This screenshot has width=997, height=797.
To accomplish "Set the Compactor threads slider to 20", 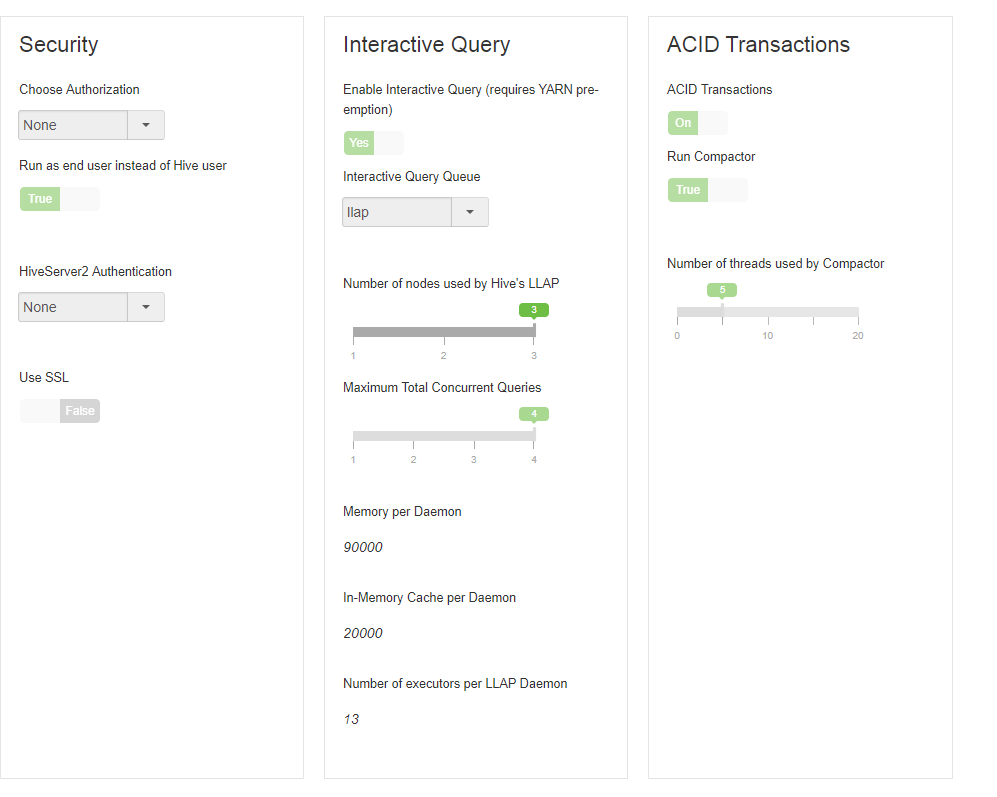I will point(858,312).
